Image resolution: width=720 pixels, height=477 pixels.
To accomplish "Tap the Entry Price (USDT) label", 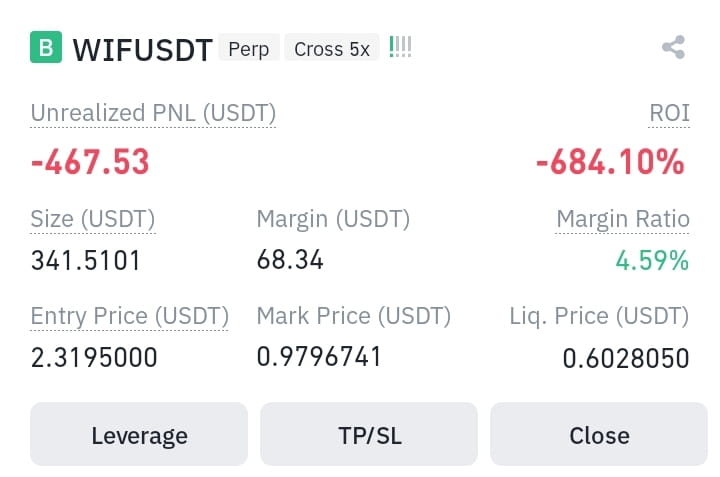I will [x=129, y=316].
